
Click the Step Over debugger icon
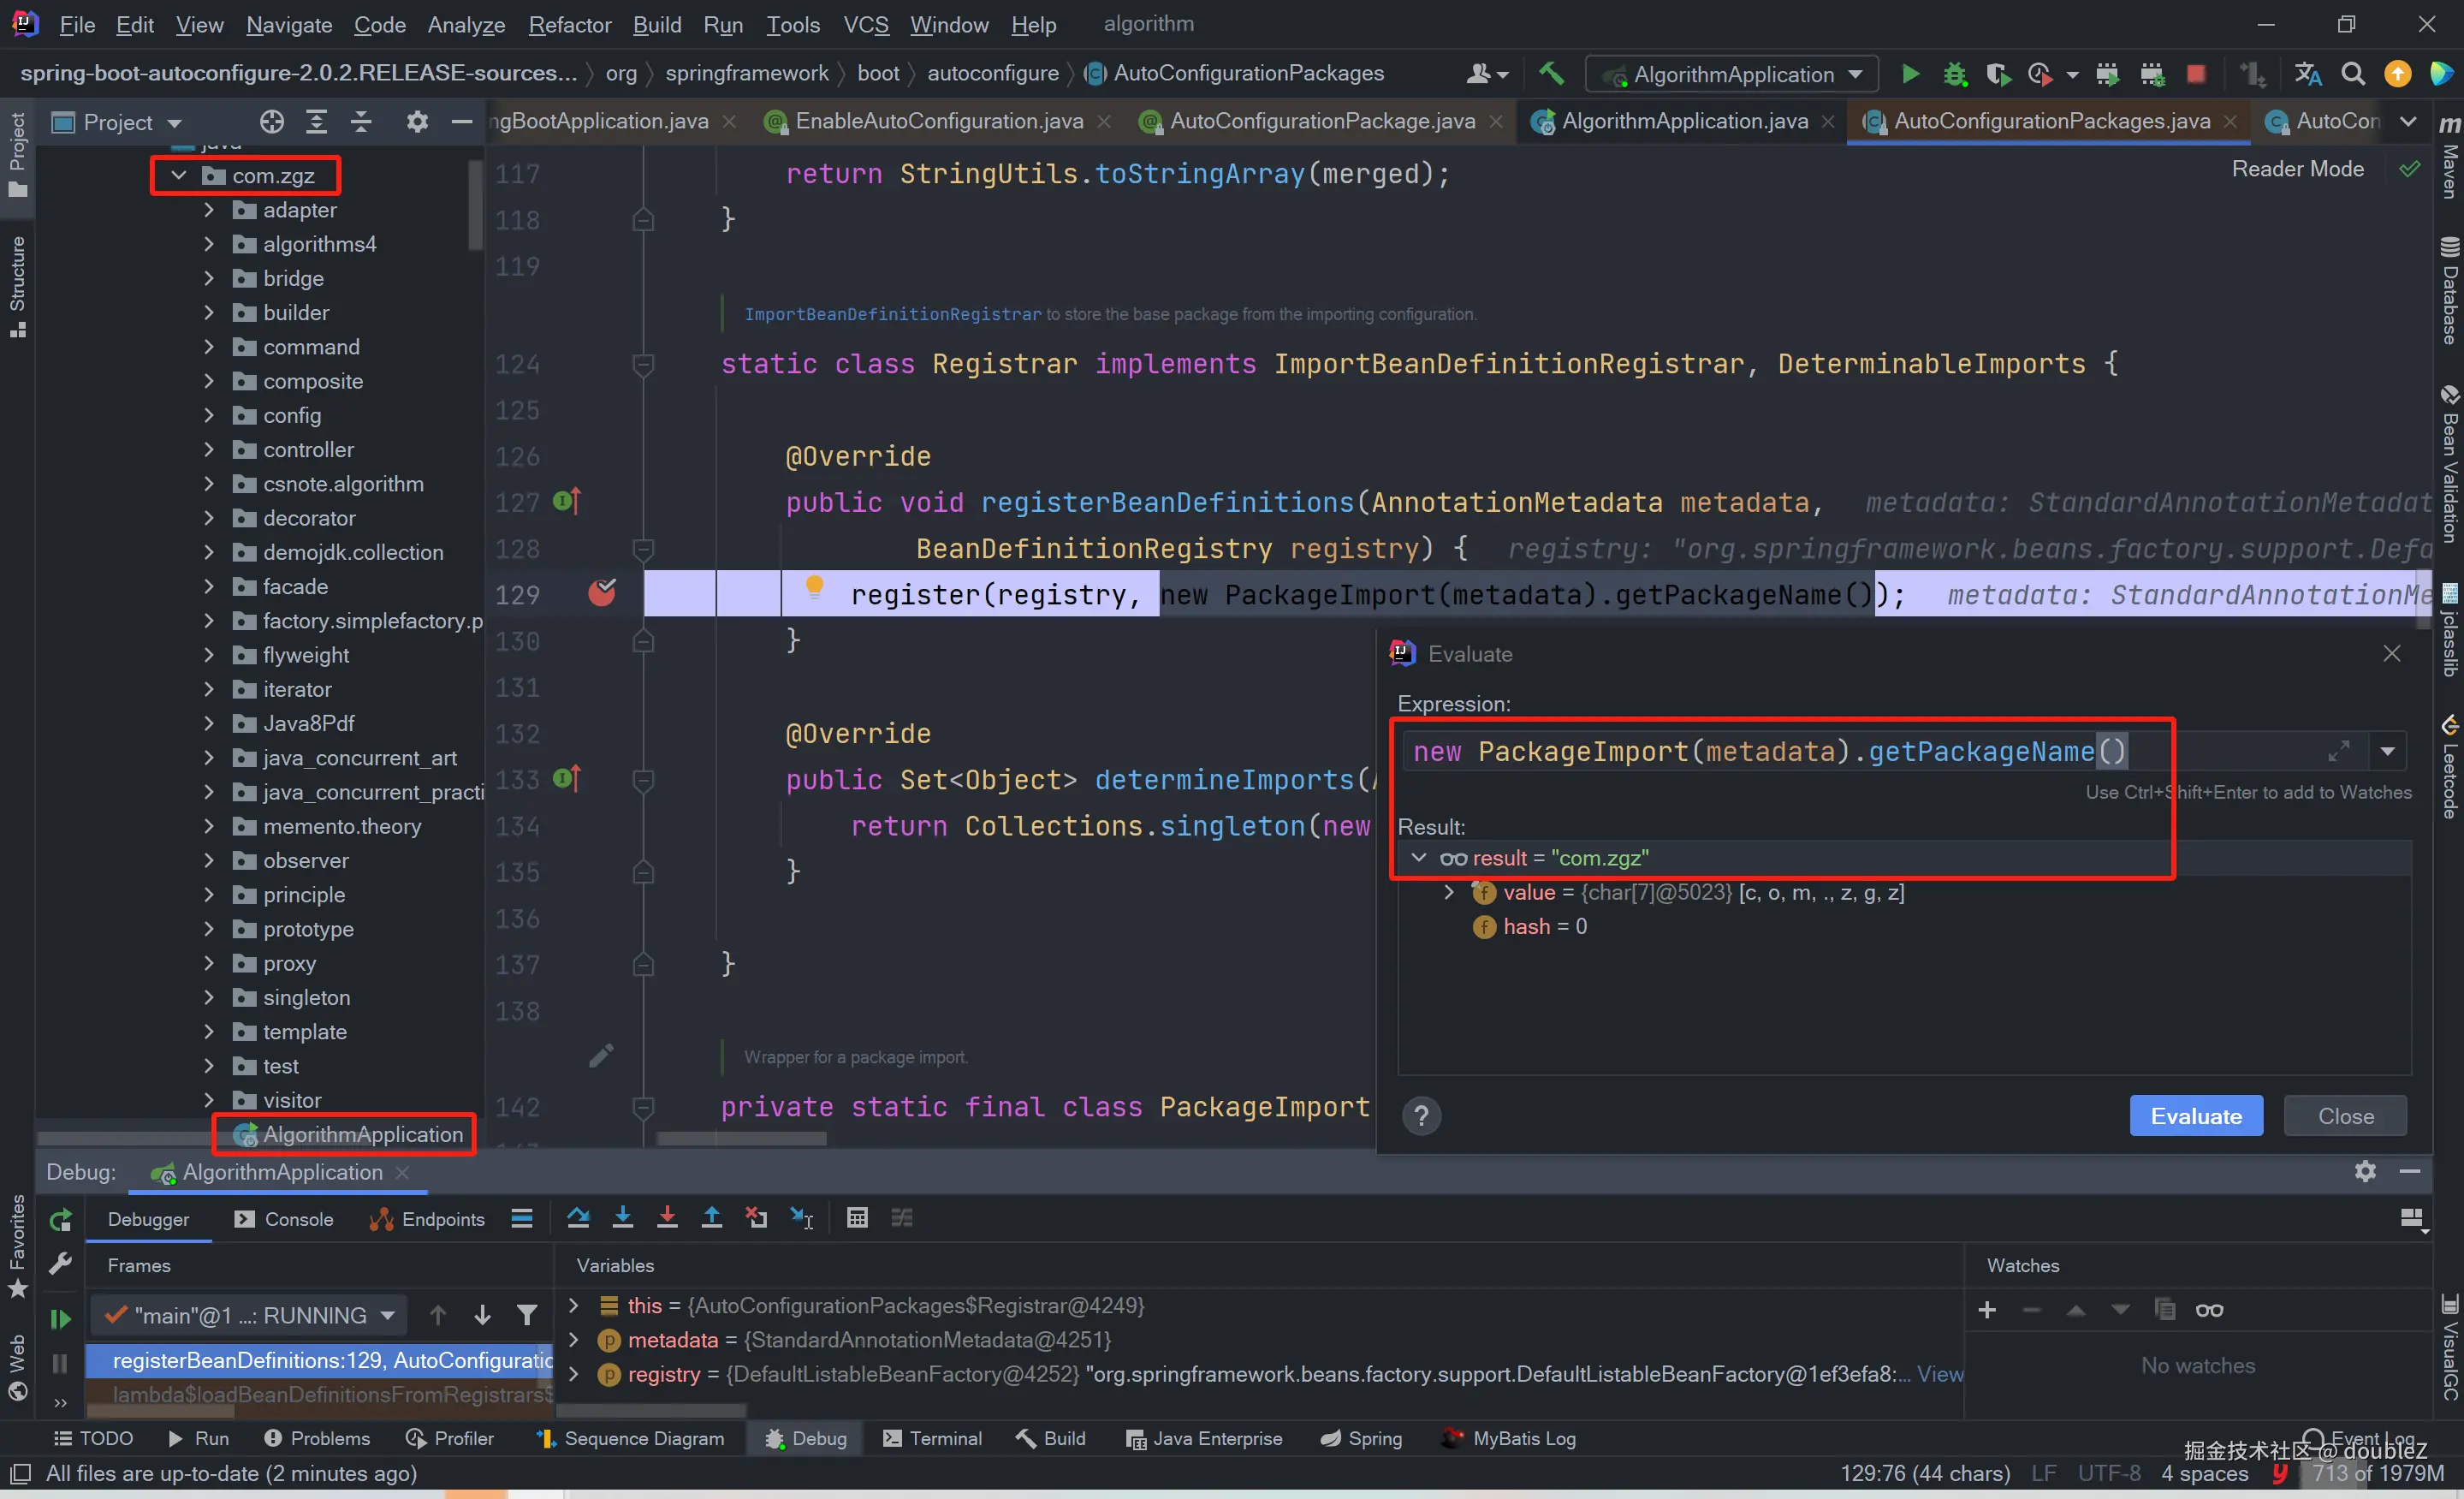578,1217
